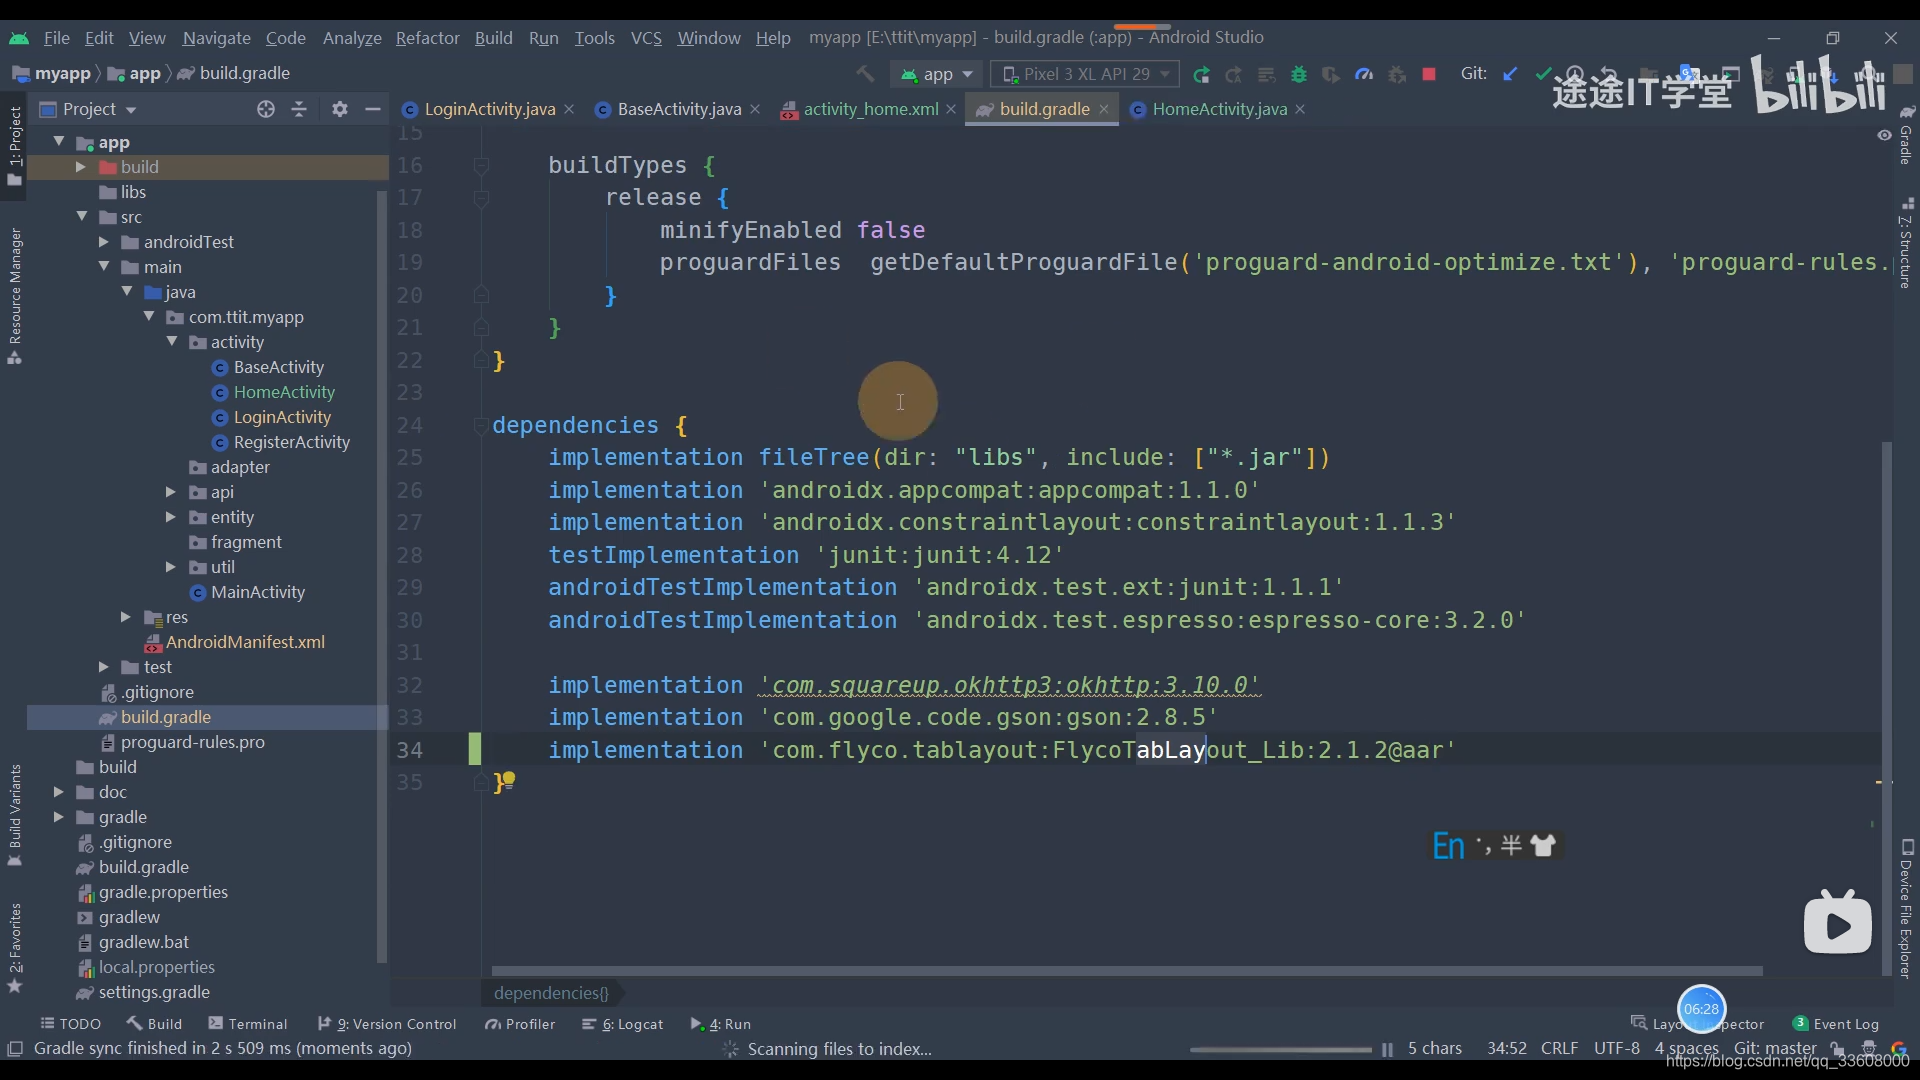The width and height of the screenshot is (1920, 1080).
Task: Click the yellow intention lightbulb
Action: coord(508,779)
